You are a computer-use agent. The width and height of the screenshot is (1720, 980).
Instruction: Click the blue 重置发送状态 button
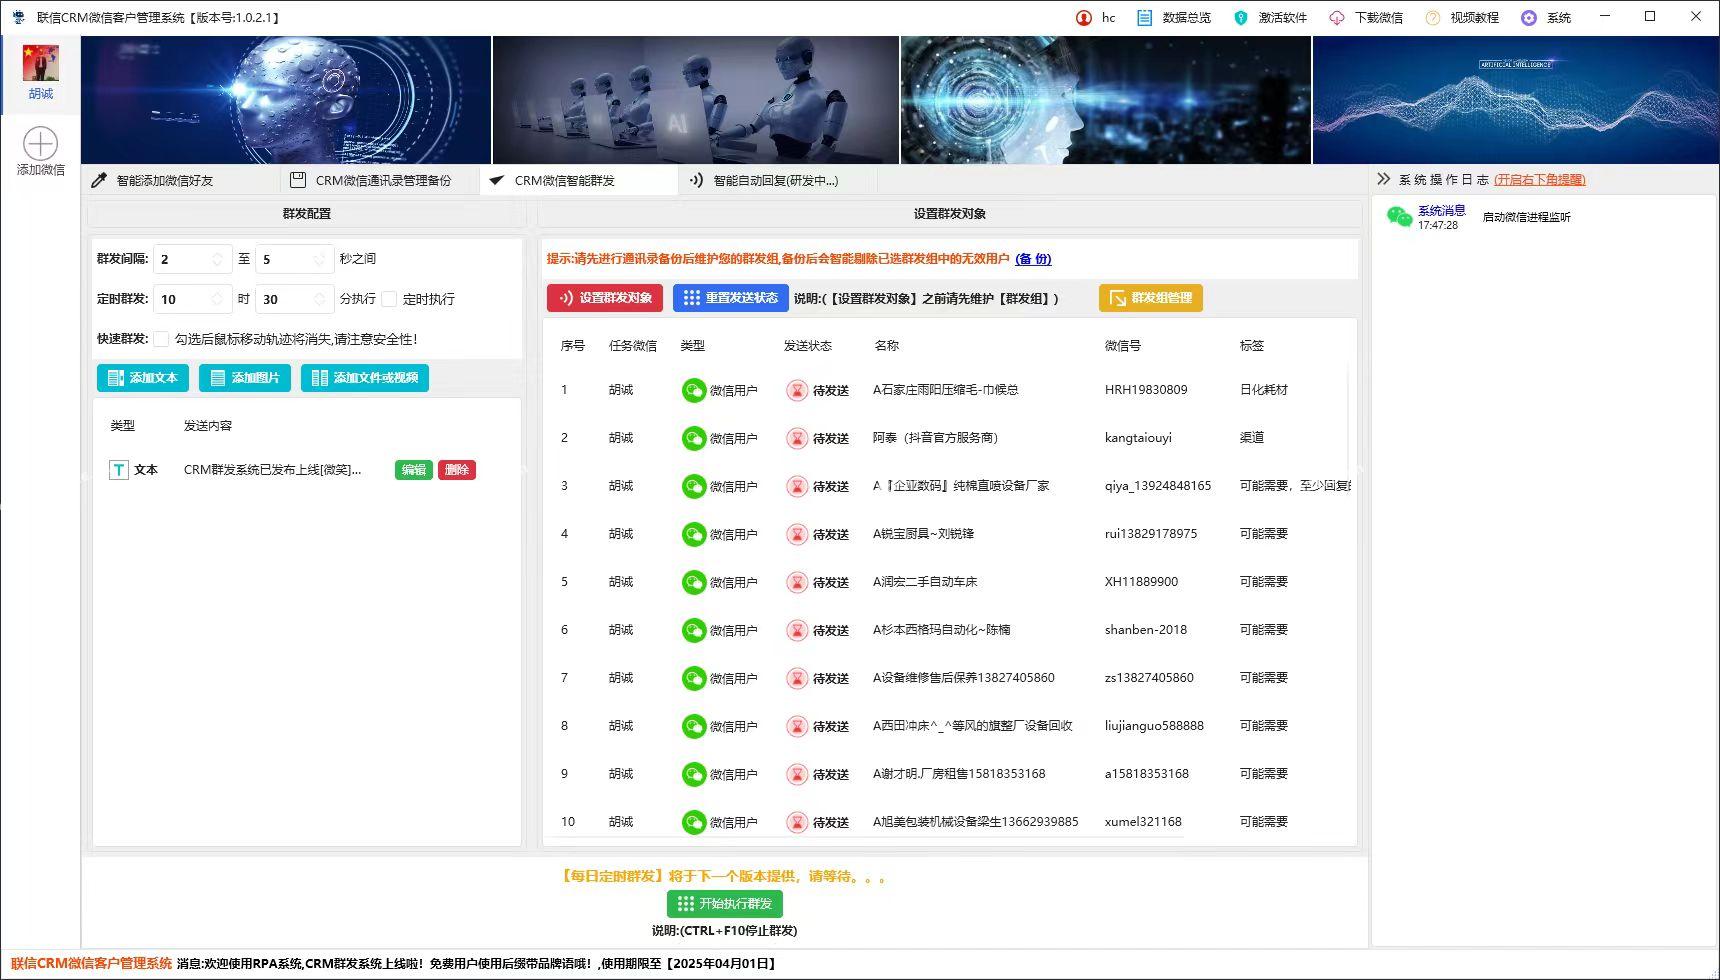pyautogui.click(x=731, y=298)
